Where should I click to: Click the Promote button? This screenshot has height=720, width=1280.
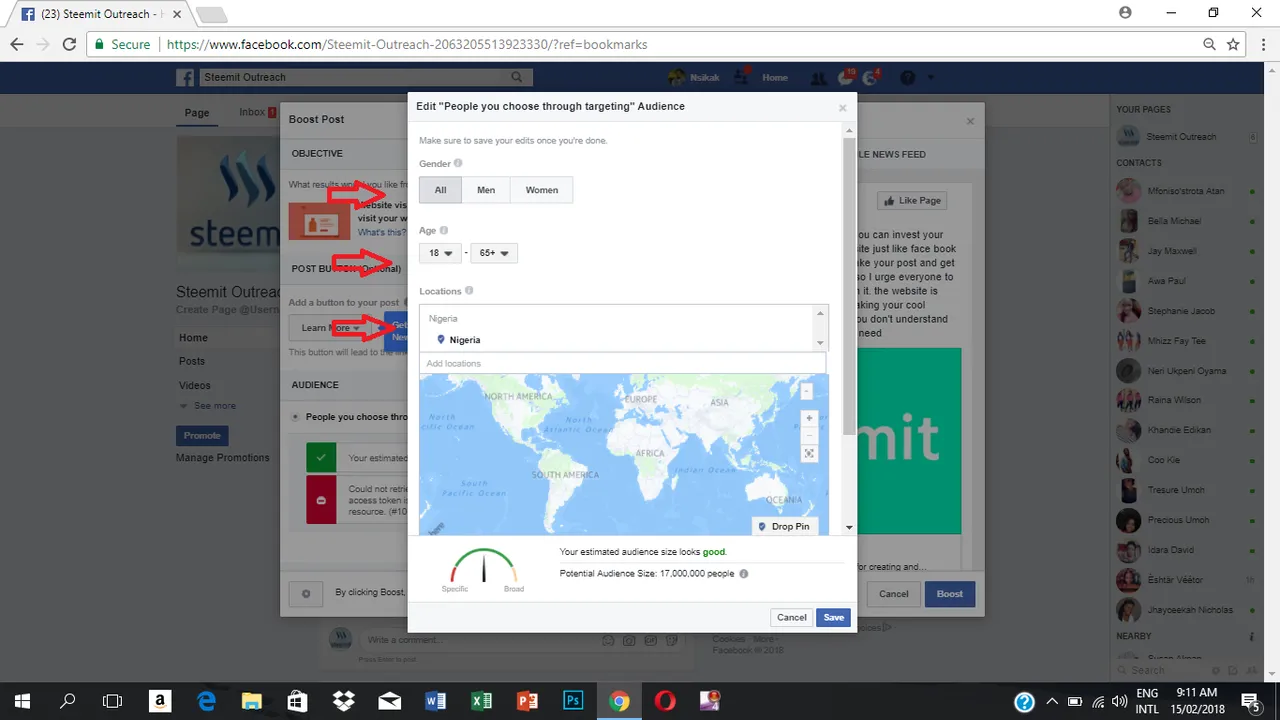click(202, 435)
